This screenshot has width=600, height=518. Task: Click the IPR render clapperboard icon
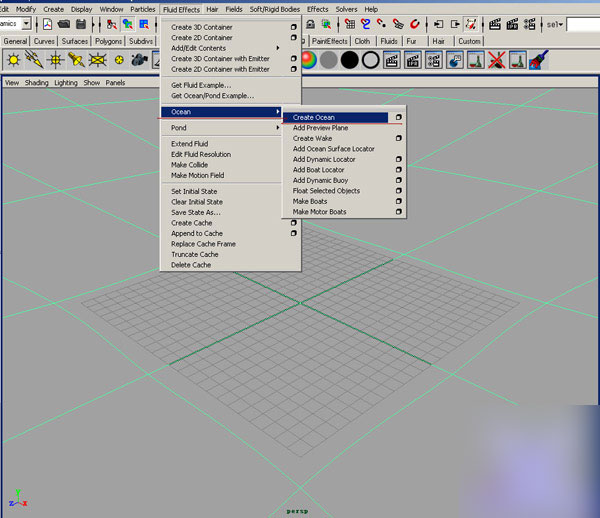(512, 24)
